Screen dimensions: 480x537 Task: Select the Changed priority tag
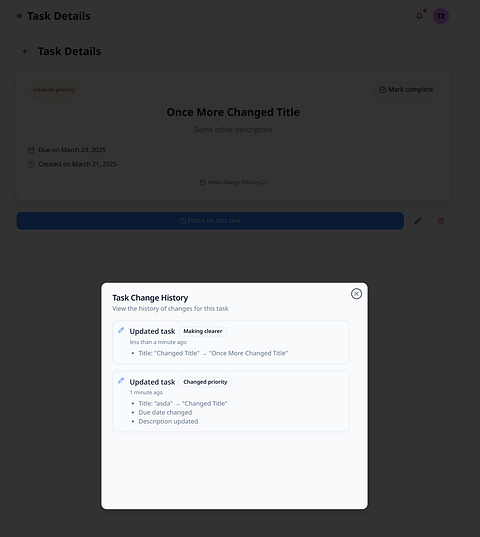(x=205, y=382)
